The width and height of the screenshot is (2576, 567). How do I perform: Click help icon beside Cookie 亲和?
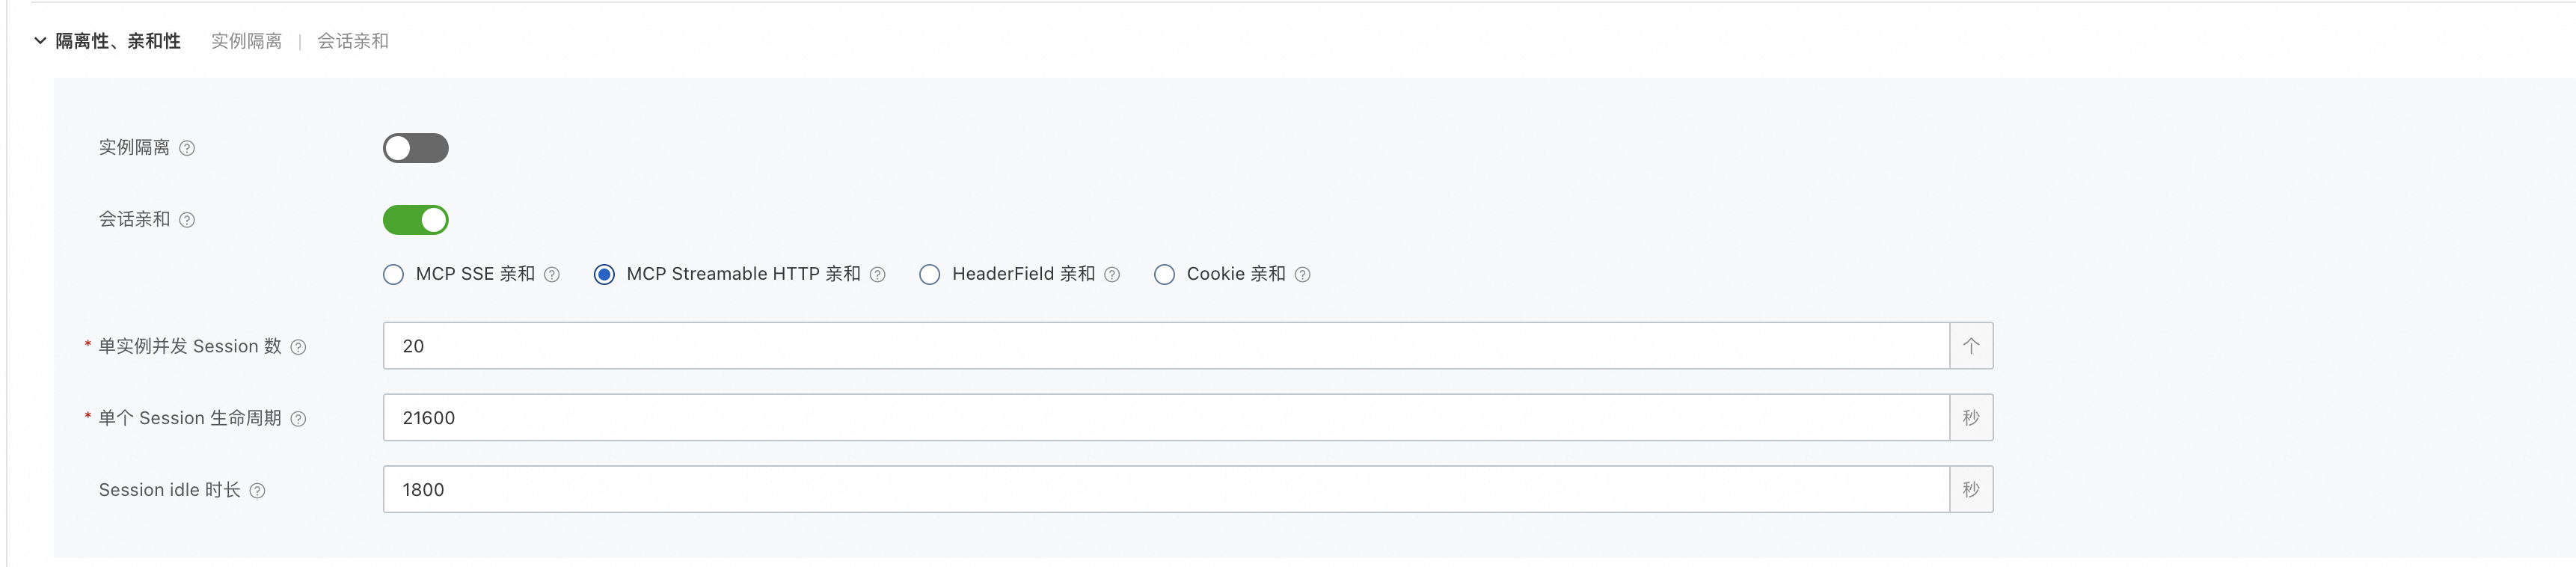[x=1302, y=275]
